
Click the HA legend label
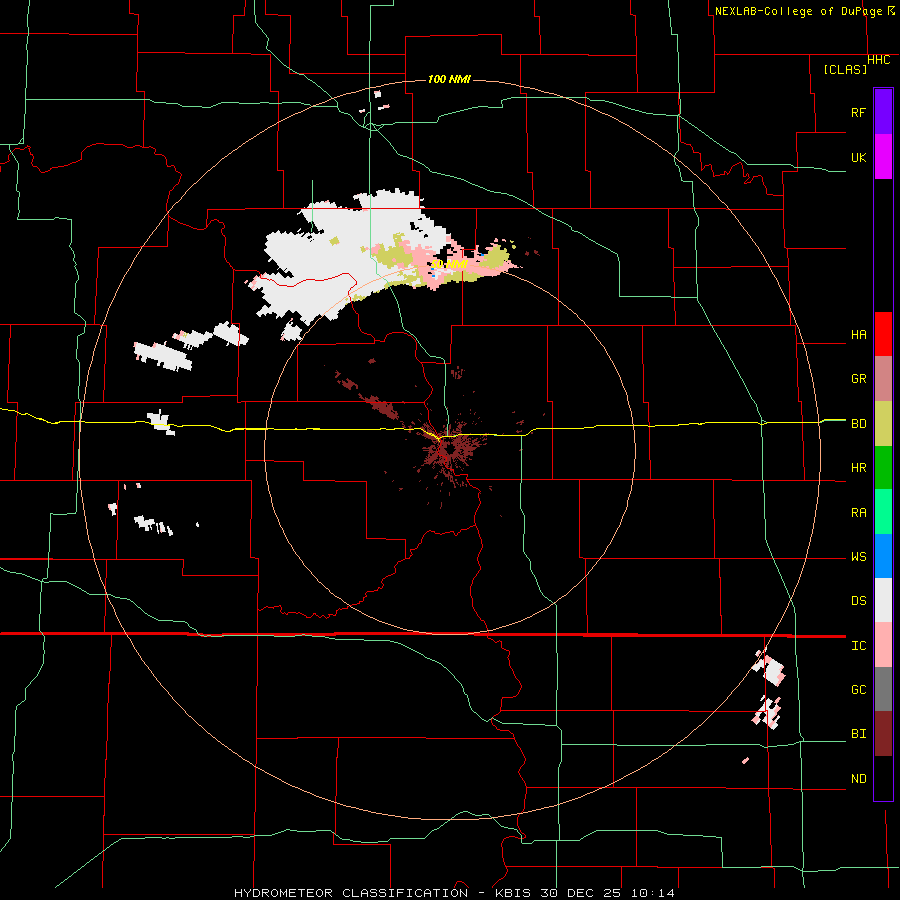click(x=858, y=335)
